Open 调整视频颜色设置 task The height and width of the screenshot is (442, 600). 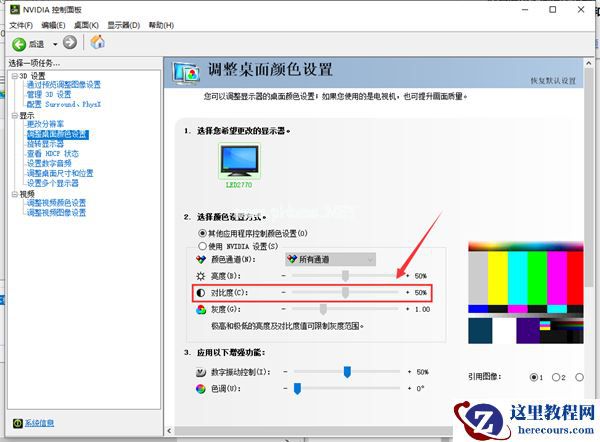point(56,203)
